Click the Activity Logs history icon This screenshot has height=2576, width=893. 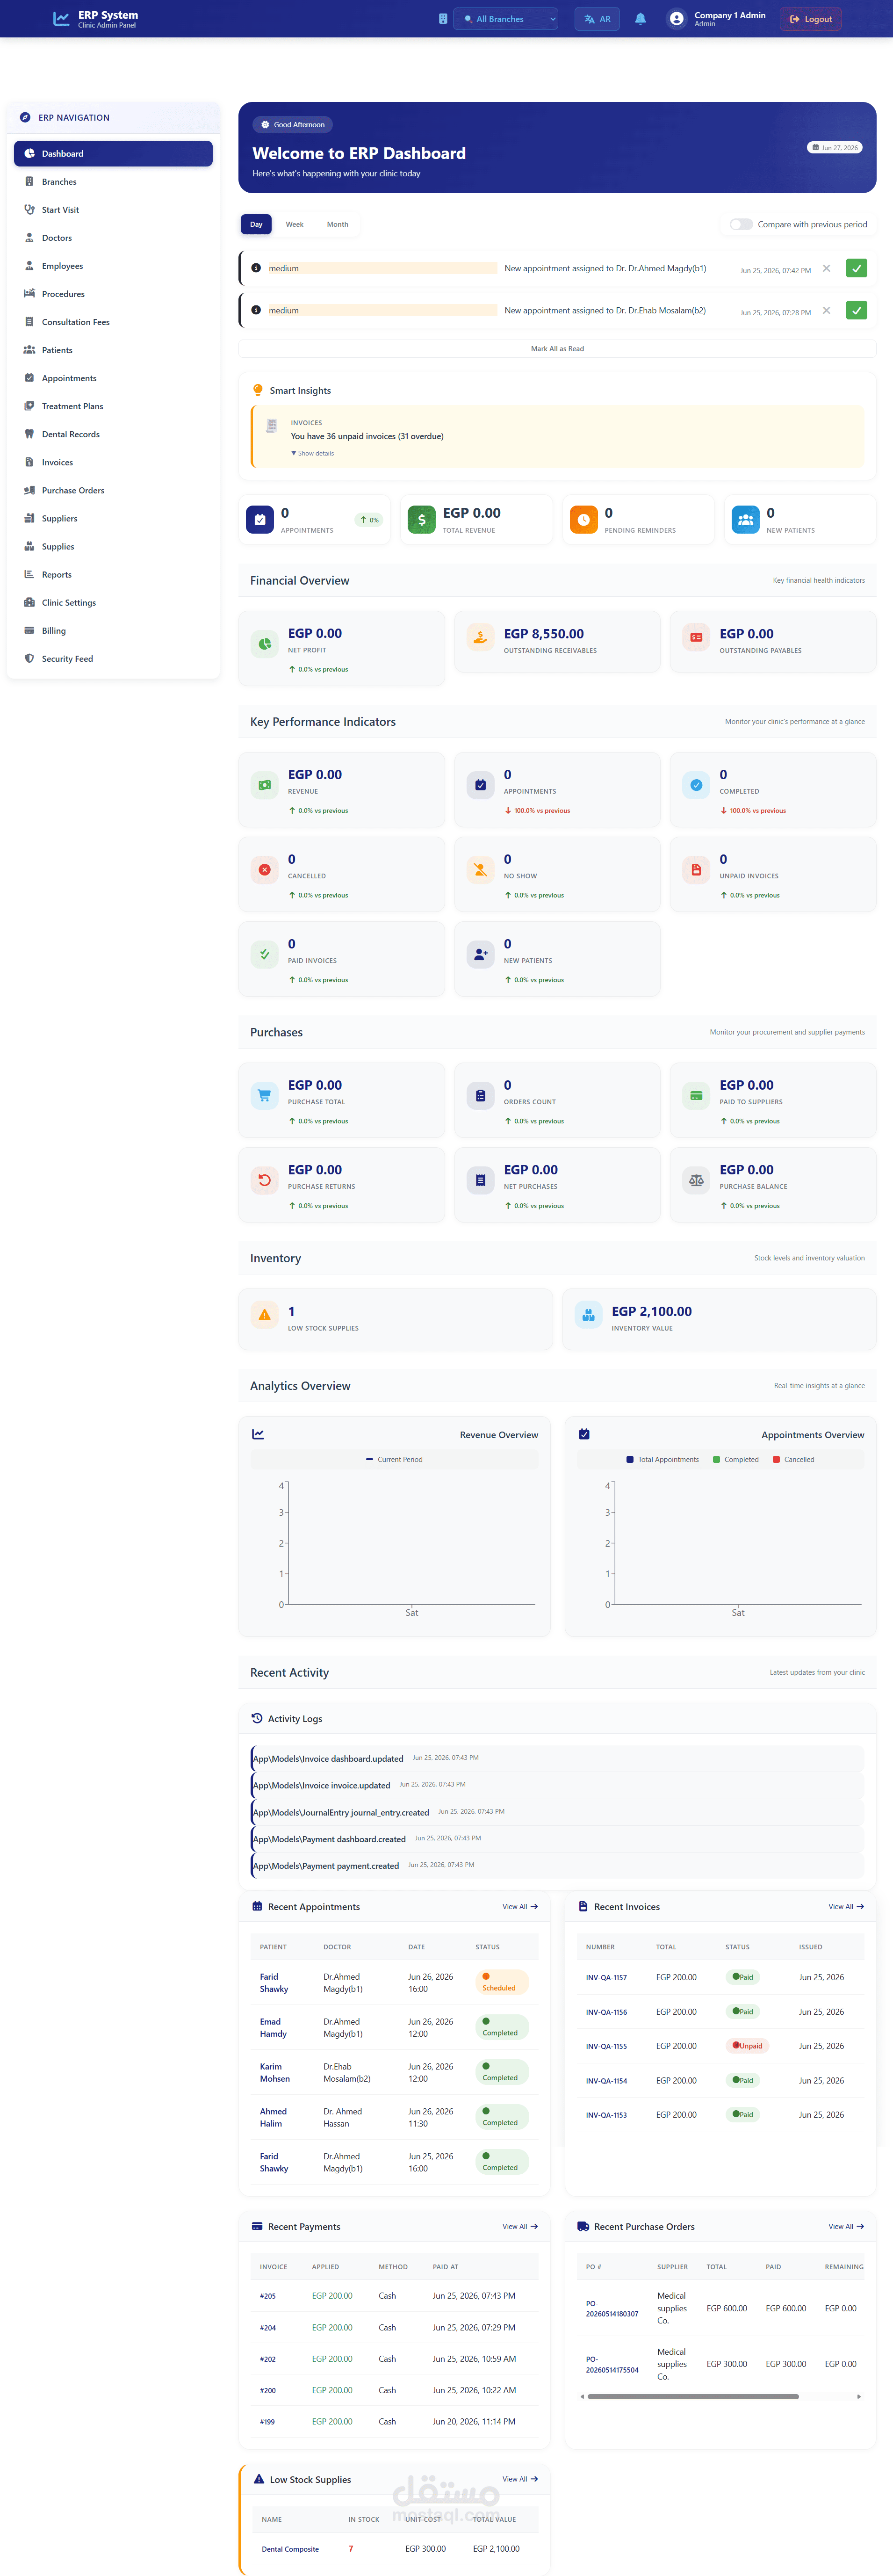click(x=257, y=1718)
